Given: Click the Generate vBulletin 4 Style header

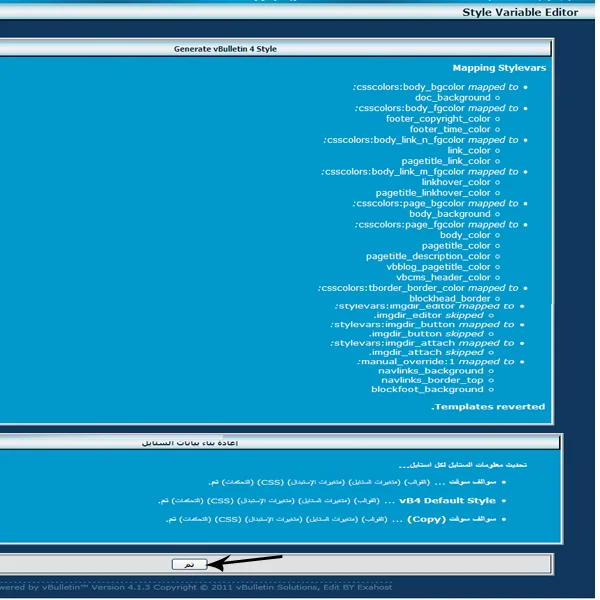Looking at the screenshot, I should point(225,48).
